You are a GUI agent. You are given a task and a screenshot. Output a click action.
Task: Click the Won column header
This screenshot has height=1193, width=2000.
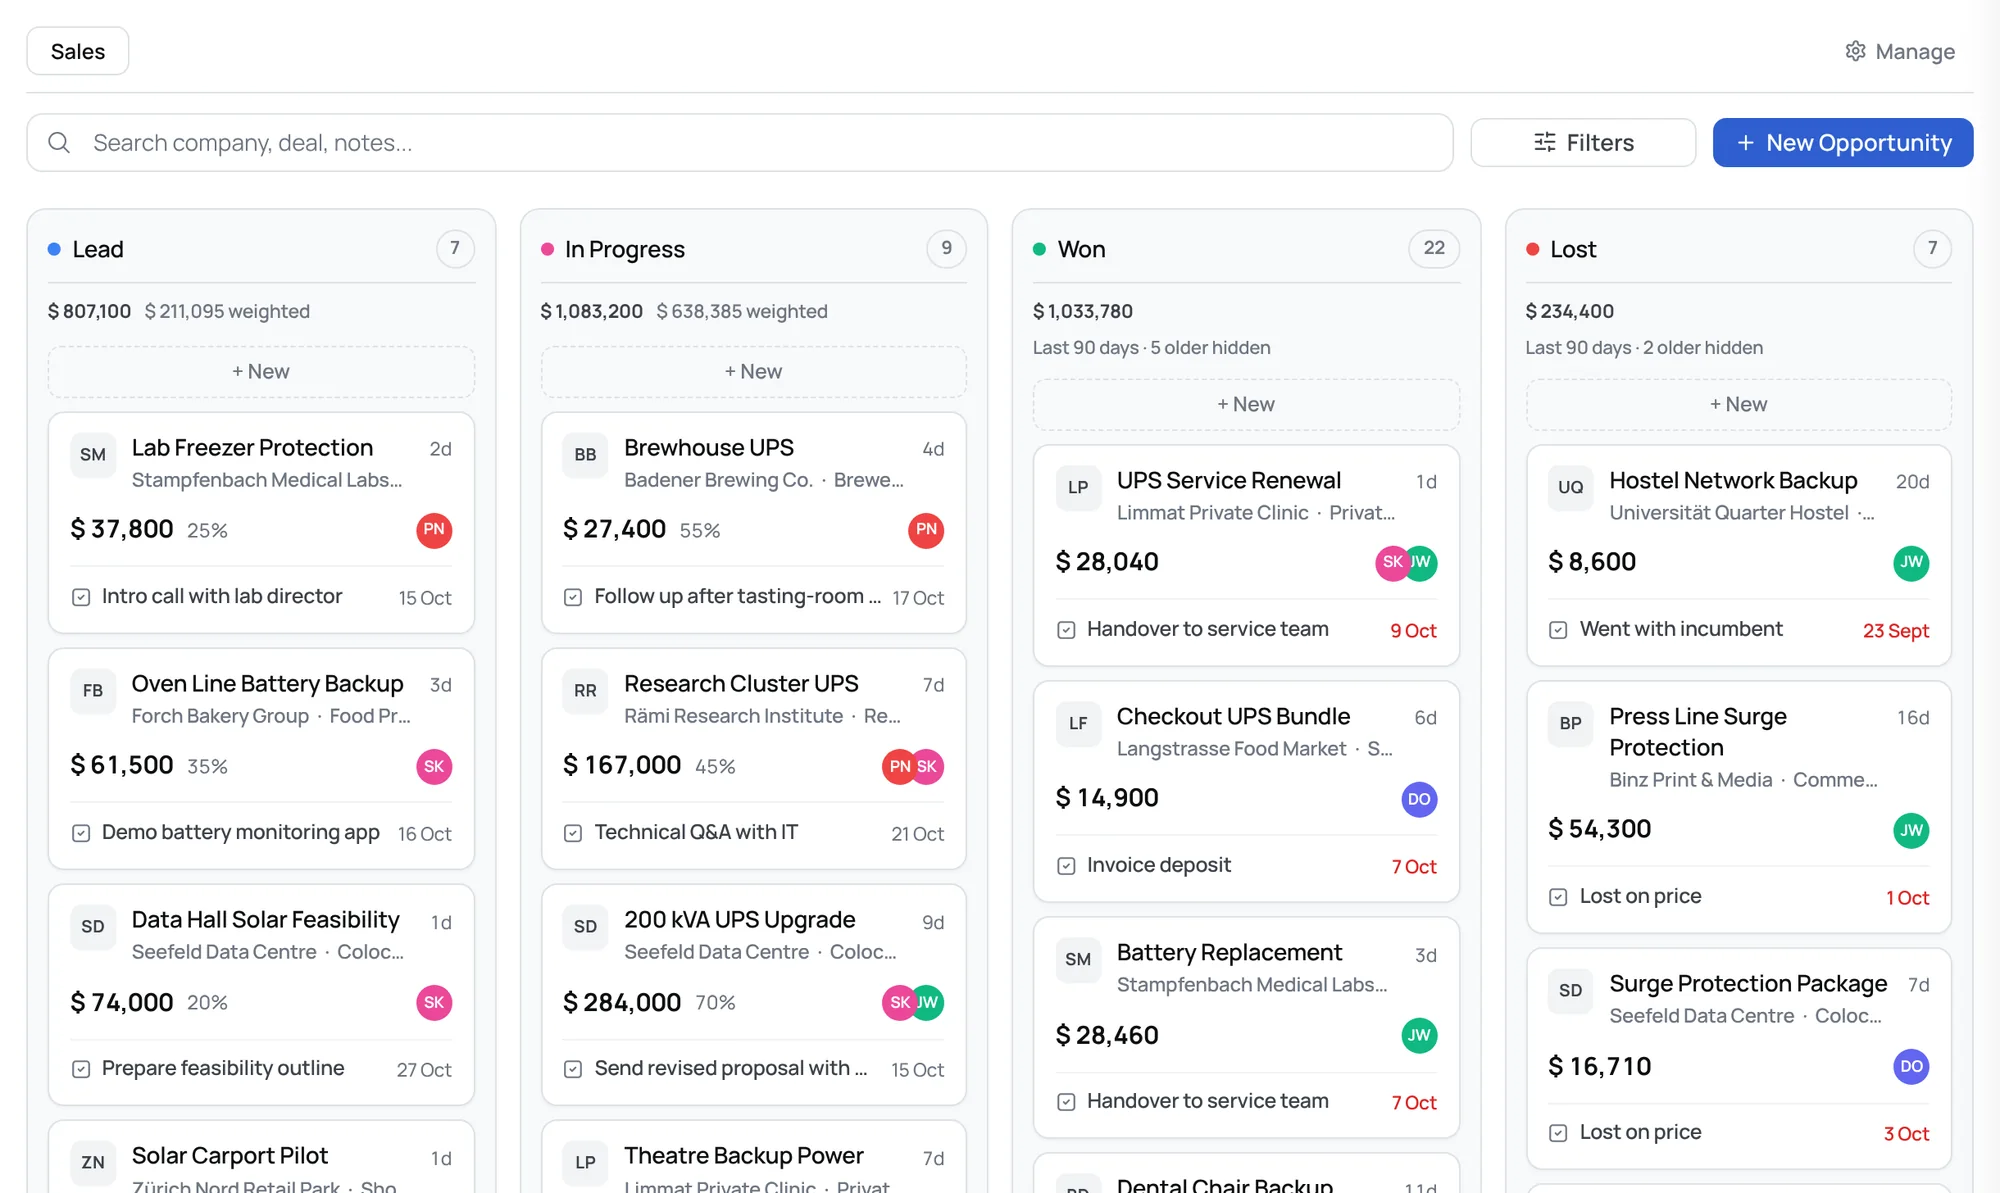[1081, 249]
